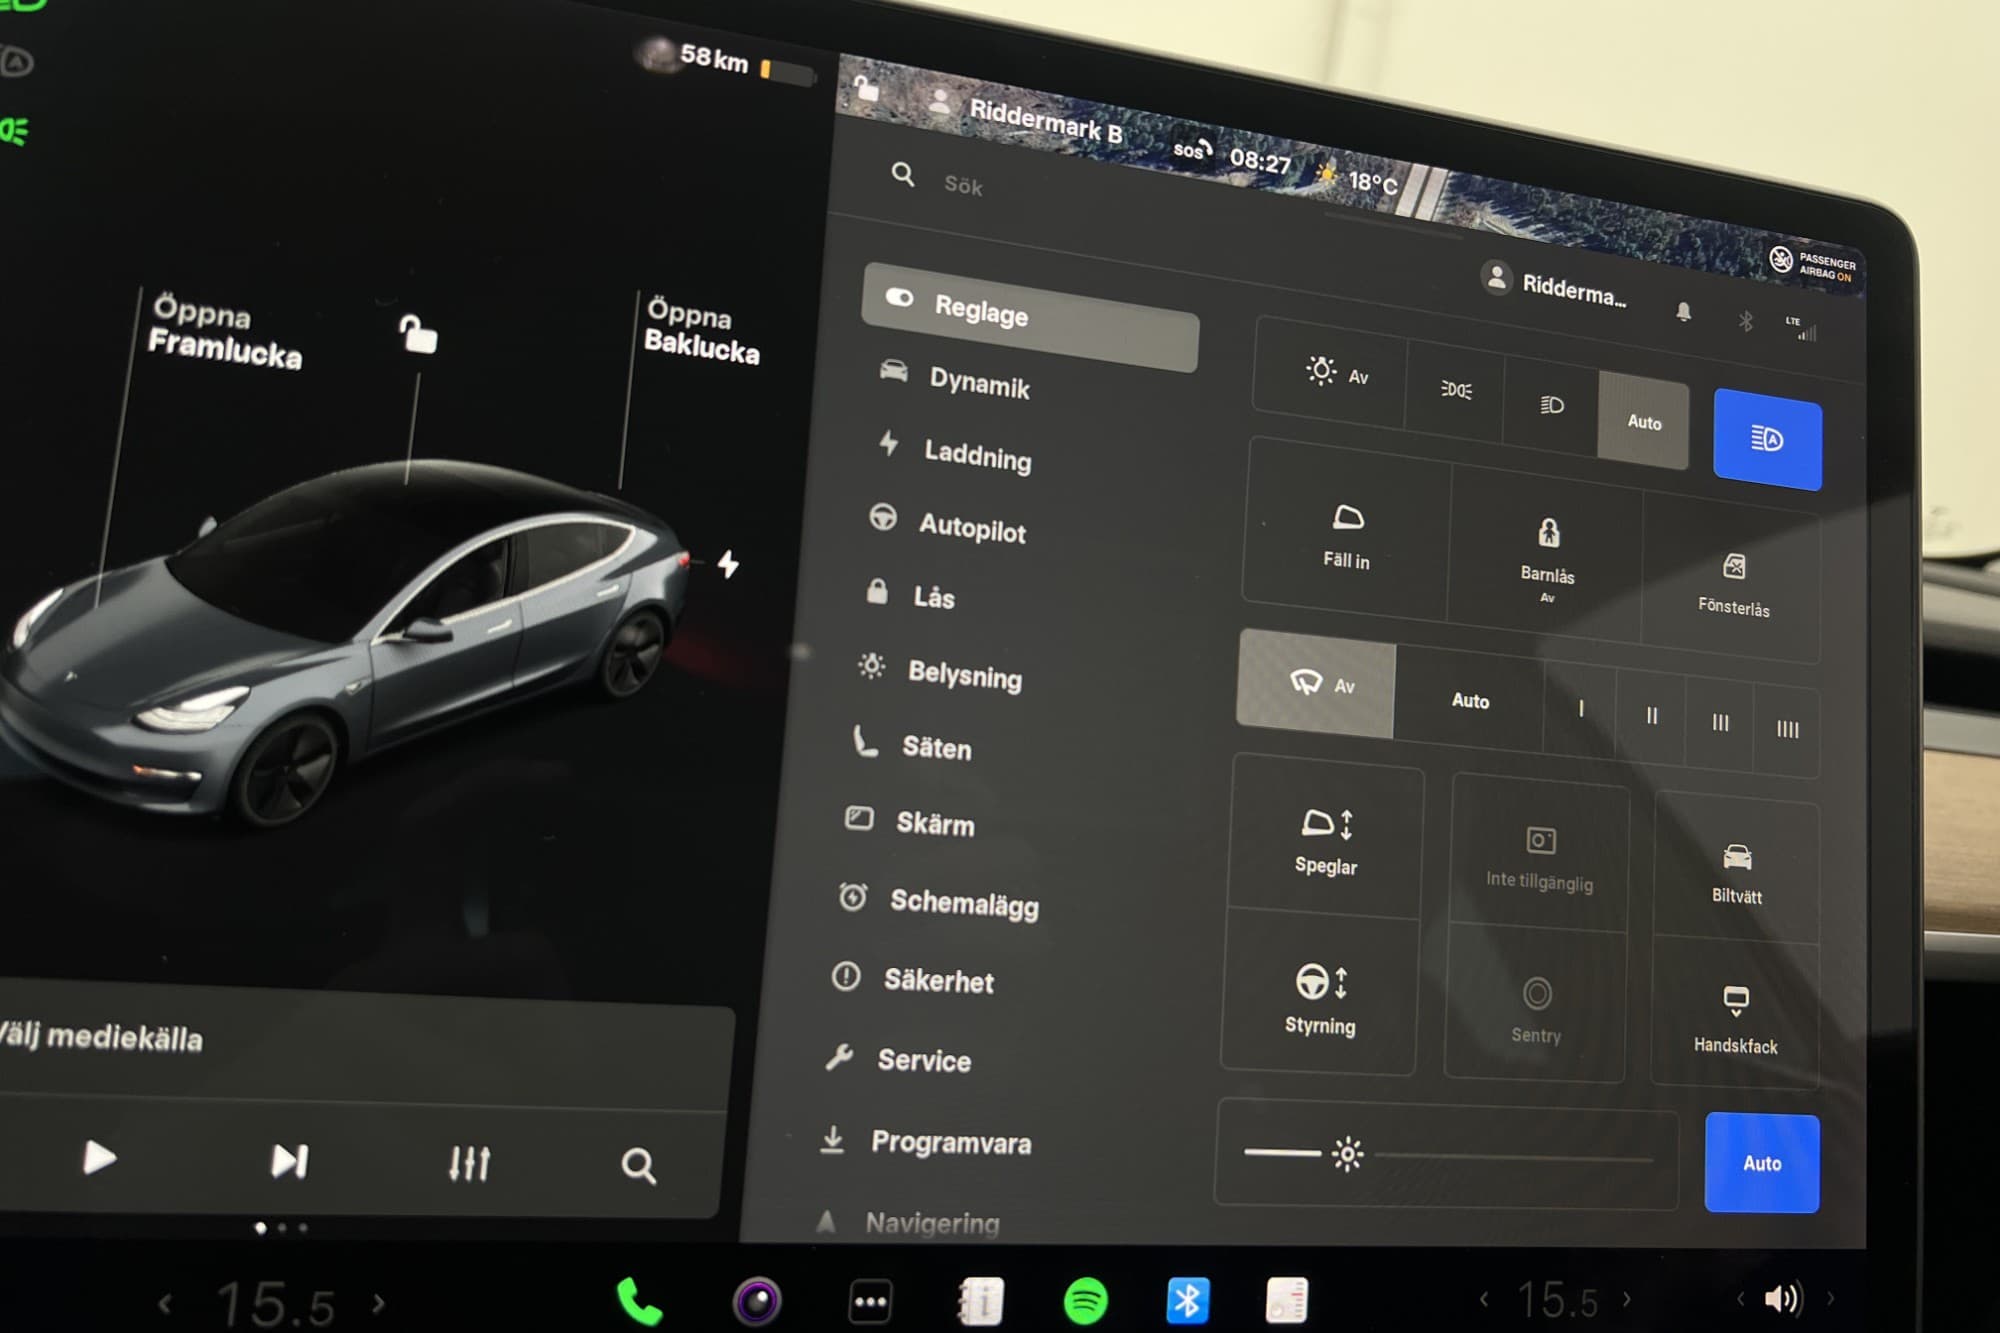Image resolution: width=2000 pixels, height=1333 pixels.
Task: Open the Reglage controls menu
Action: 1030,317
